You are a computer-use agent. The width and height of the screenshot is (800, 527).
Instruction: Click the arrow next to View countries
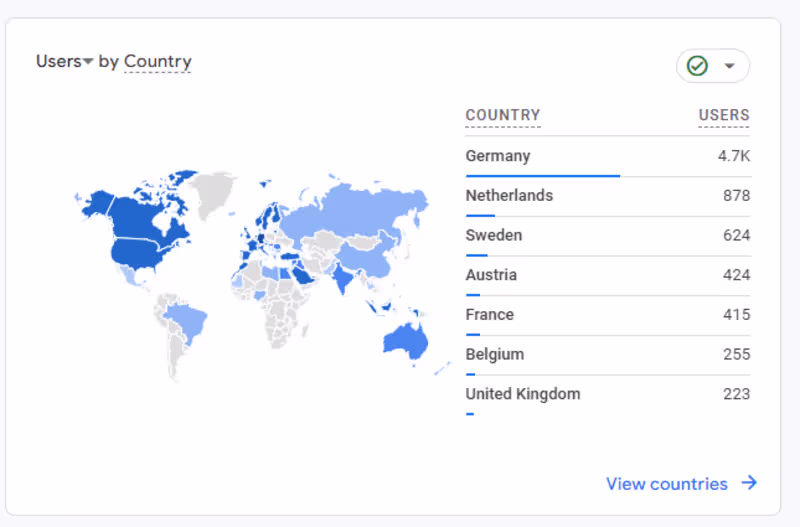[749, 484]
